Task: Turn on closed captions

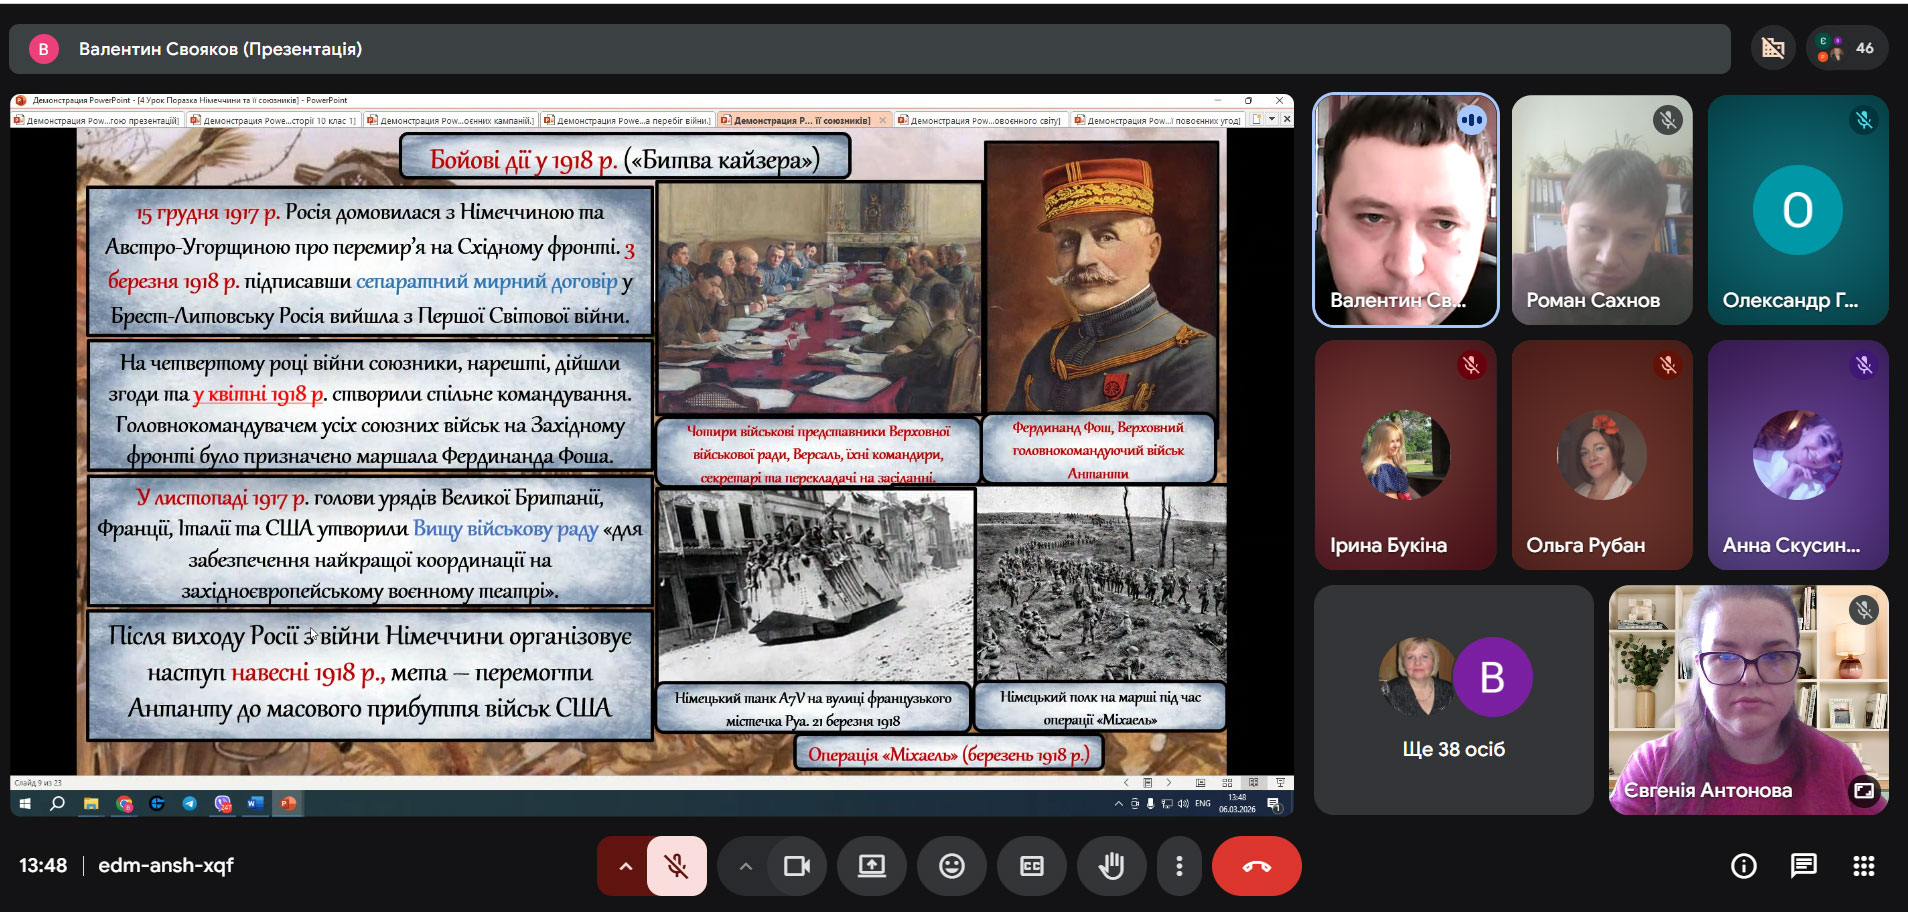Action: tap(1031, 866)
